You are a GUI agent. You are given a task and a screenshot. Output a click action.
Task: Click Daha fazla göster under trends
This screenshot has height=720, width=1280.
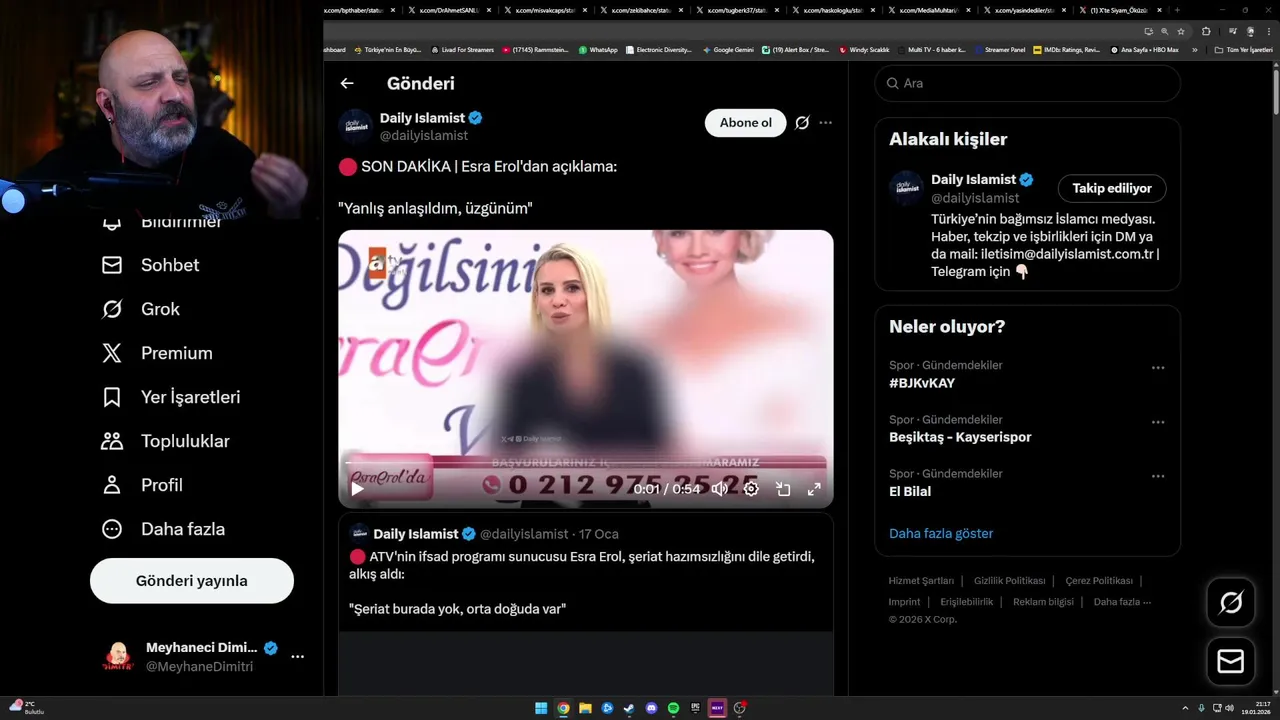(x=941, y=534)
